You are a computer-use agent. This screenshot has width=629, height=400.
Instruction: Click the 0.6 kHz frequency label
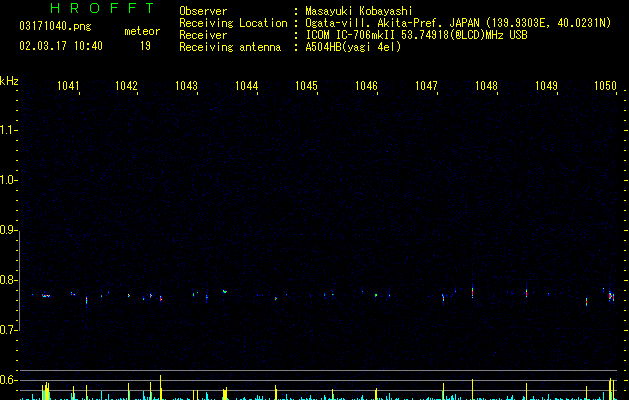tap(8, 380)
